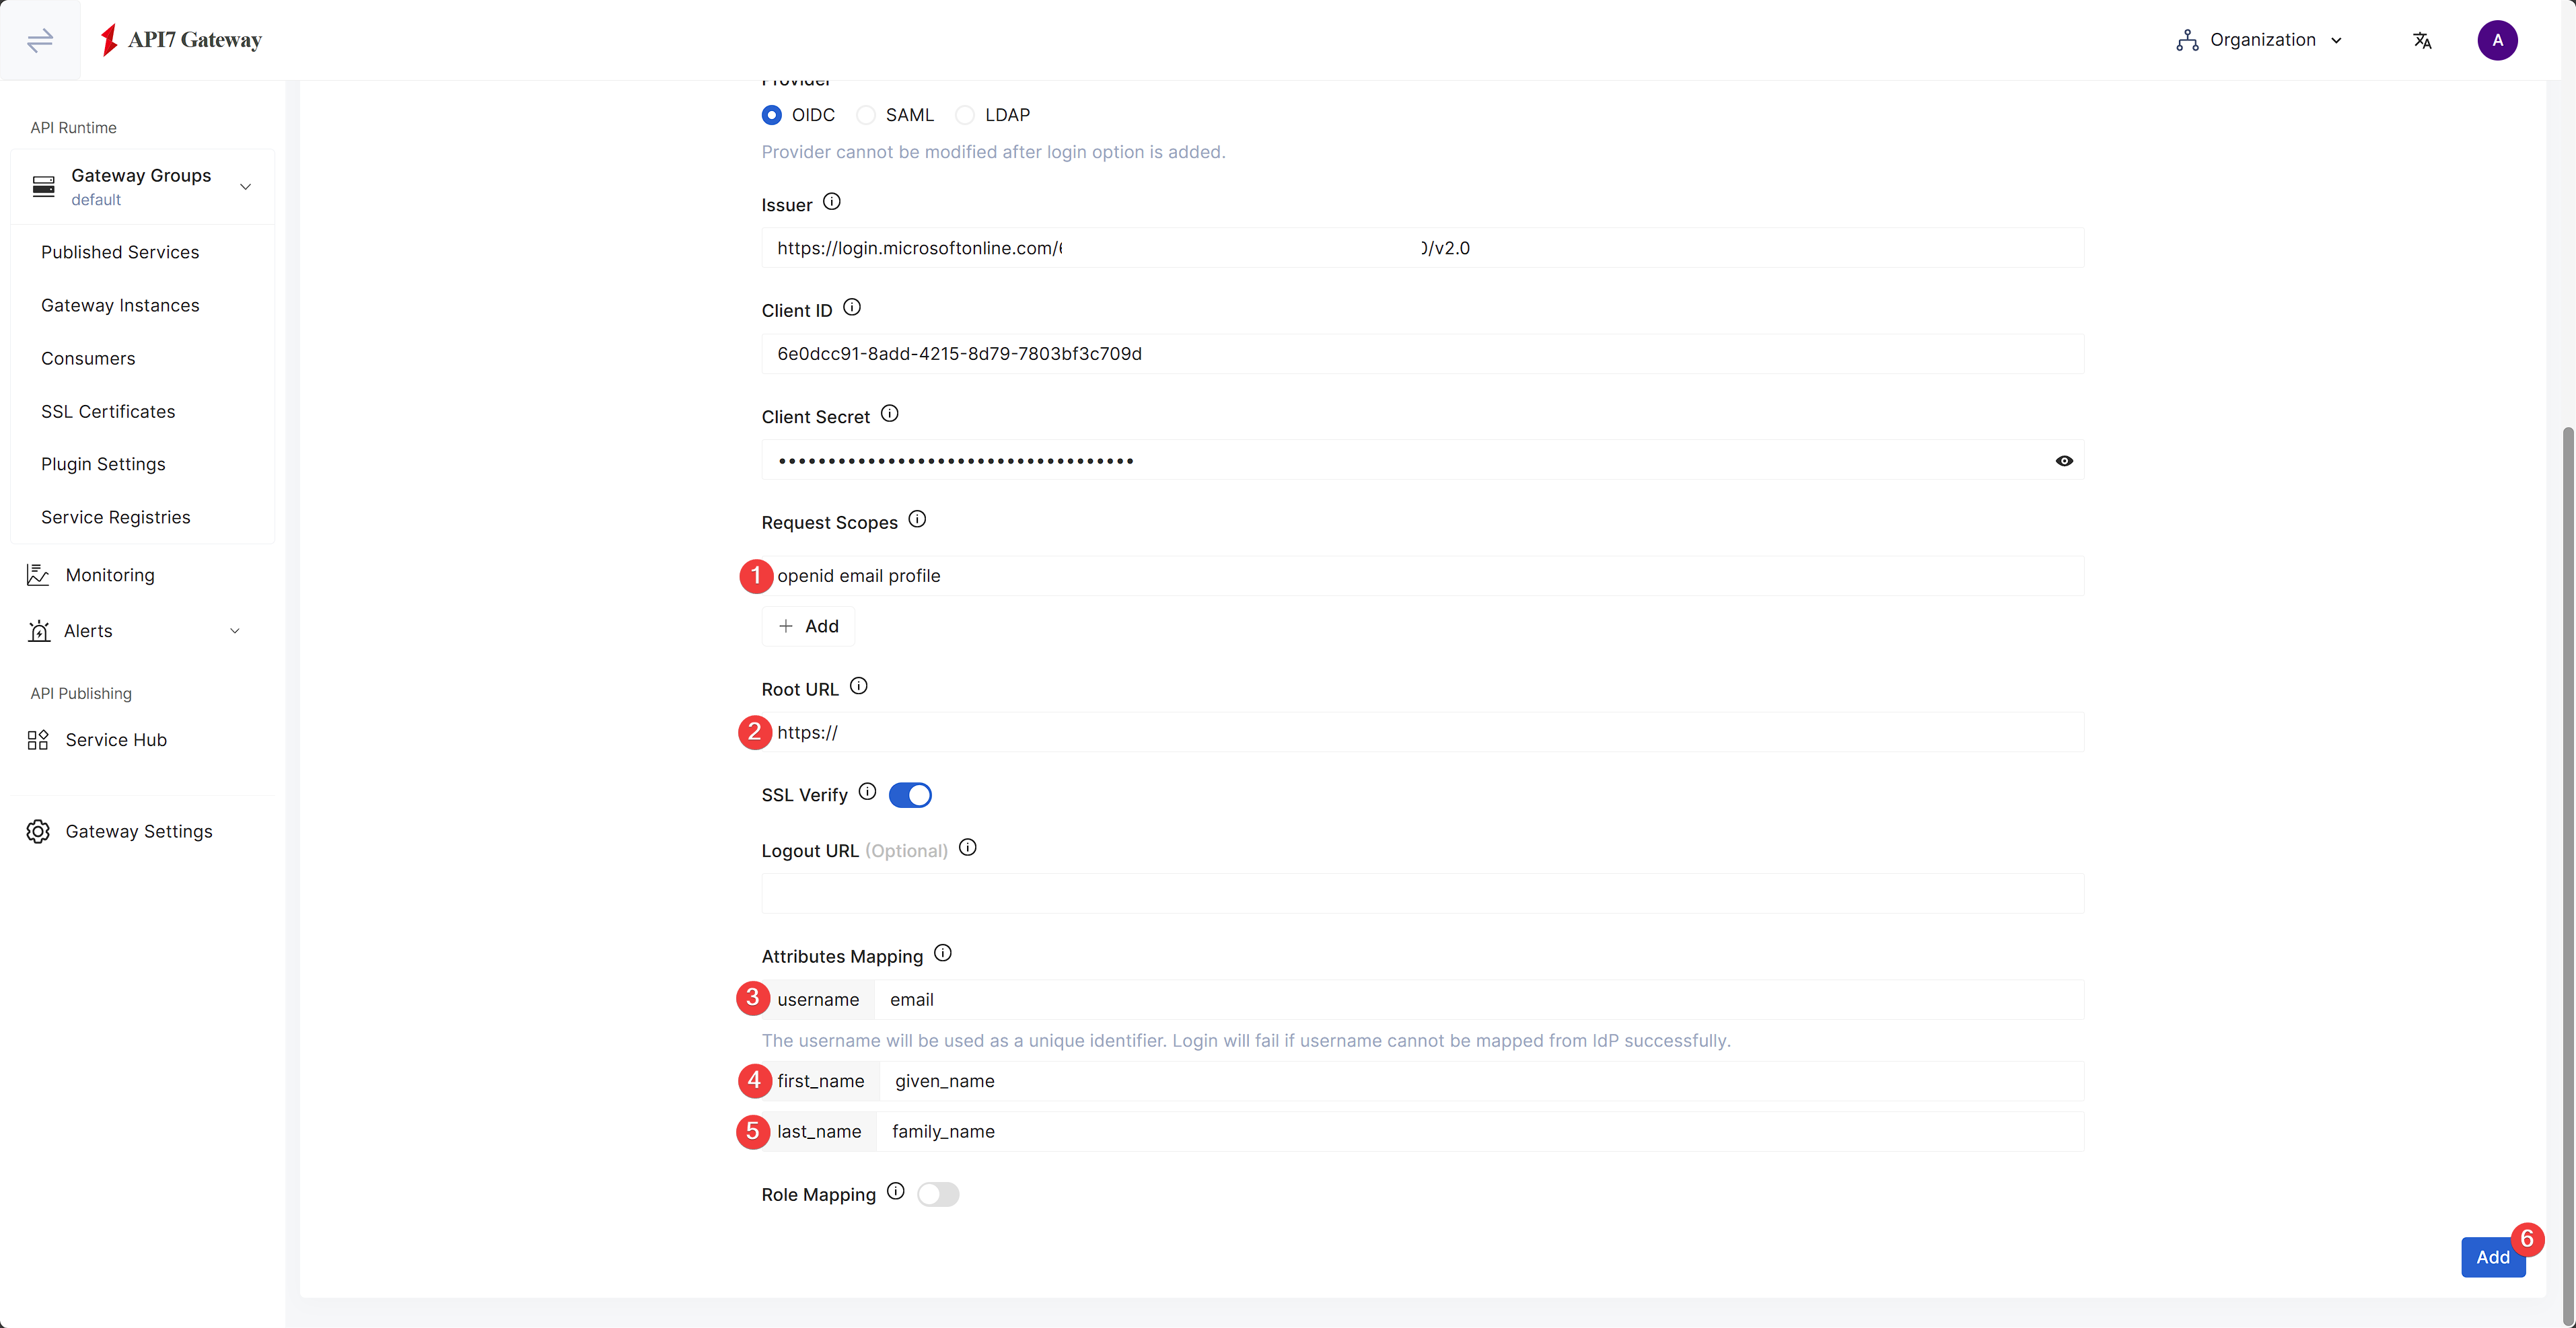
Task: Click Published Services menu item
Action: (x=120, y=251)
